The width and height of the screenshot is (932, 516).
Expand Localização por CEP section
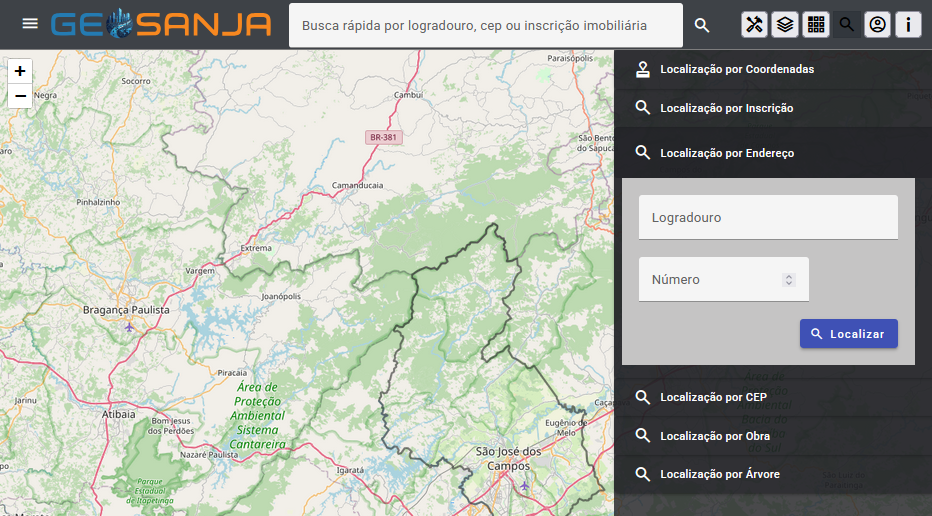[713, 397]
